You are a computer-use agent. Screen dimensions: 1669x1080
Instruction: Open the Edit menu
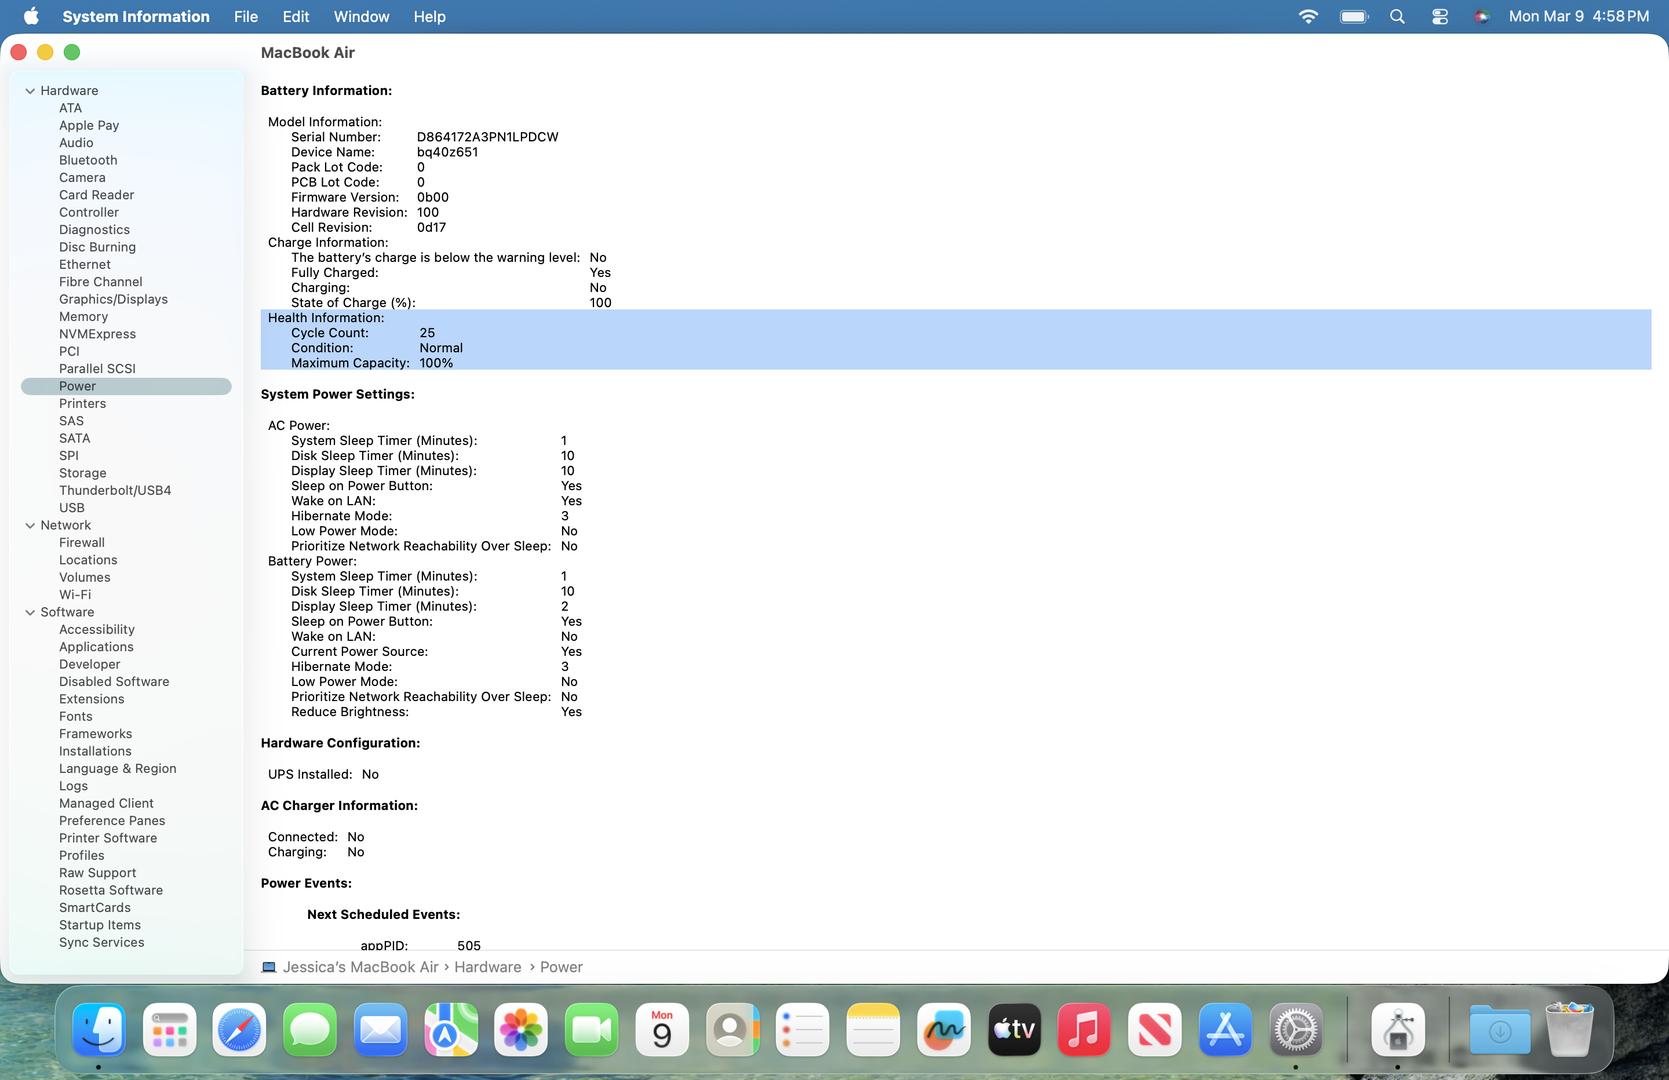pyautogui.click(x=296, y=16)
